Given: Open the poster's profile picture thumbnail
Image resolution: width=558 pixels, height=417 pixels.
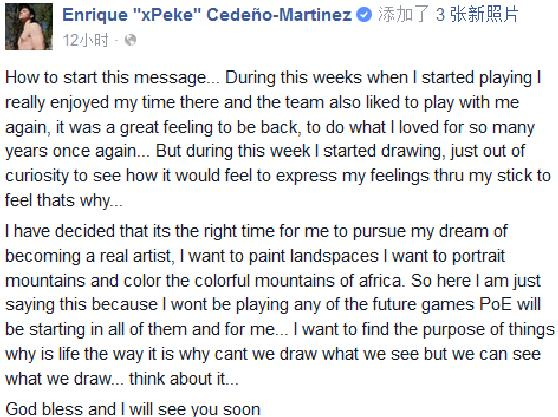Looking at the screenshot, I should pyautogui.click(x=29, y=27).
